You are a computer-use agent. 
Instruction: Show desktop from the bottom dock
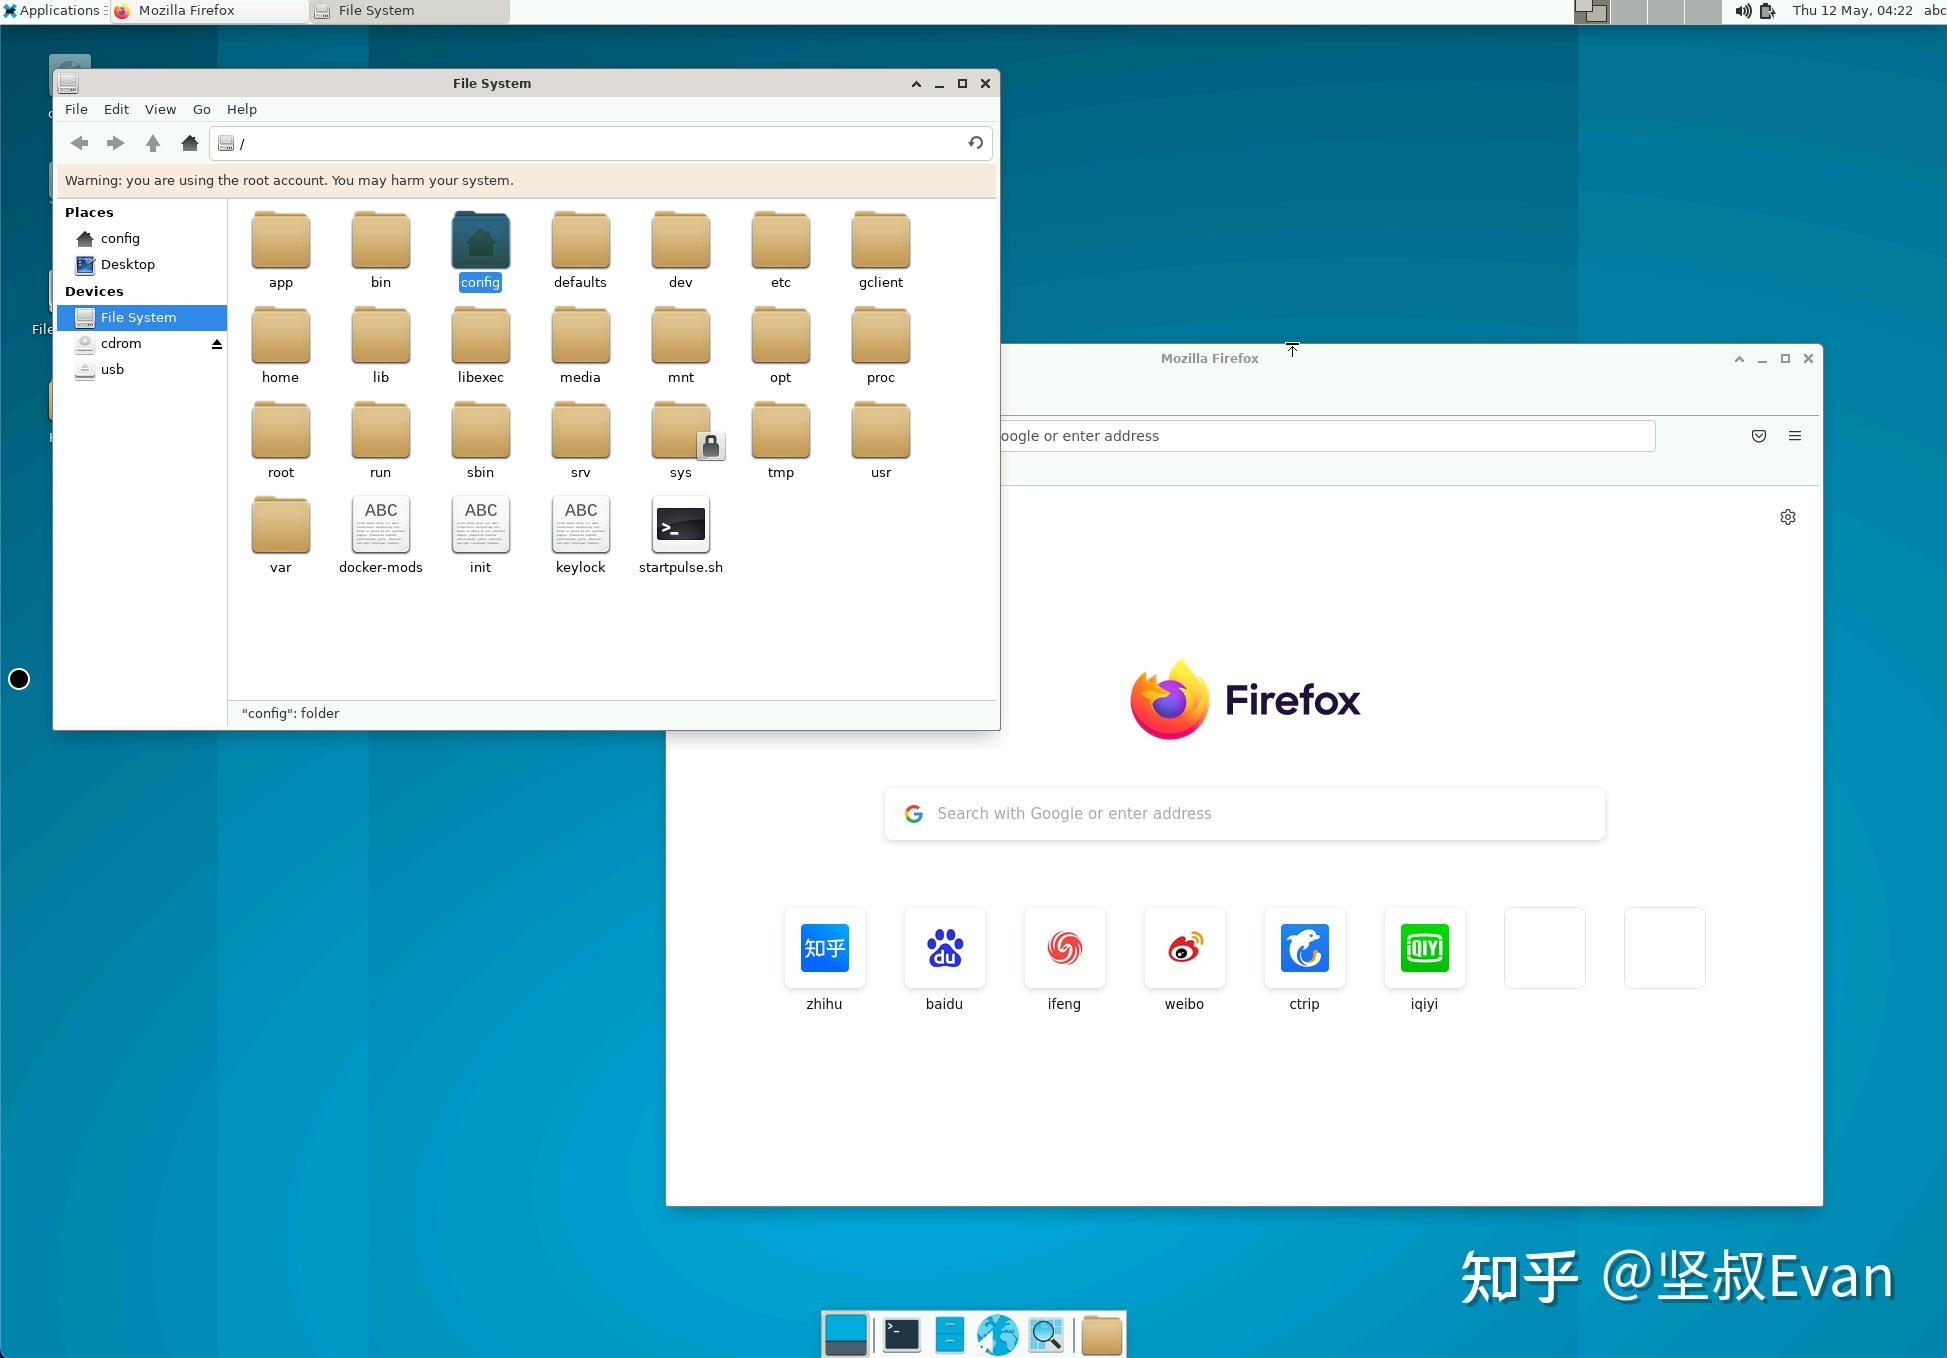(846, 1335)
